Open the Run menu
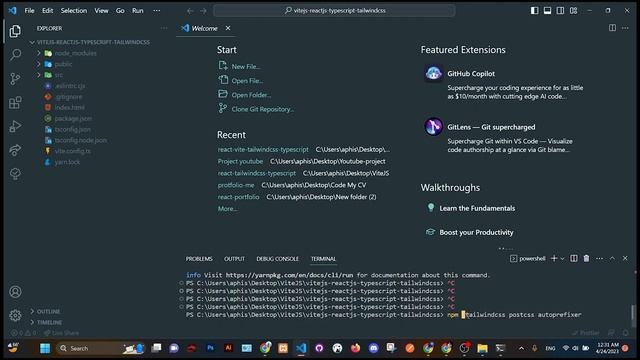The height and width of the screenshot is (360, 640). coord(138,11)
